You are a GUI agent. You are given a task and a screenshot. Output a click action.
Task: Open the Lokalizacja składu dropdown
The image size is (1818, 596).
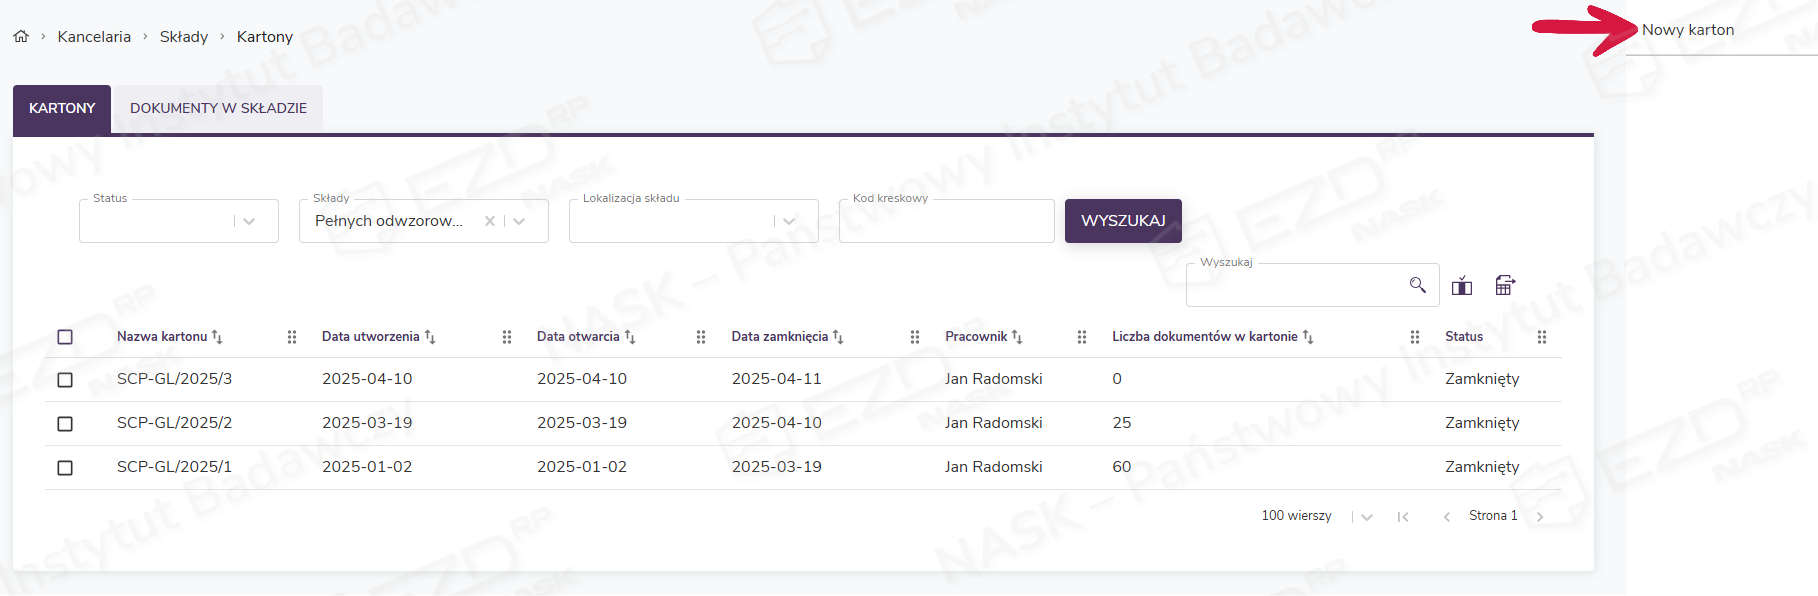point(789,221)
